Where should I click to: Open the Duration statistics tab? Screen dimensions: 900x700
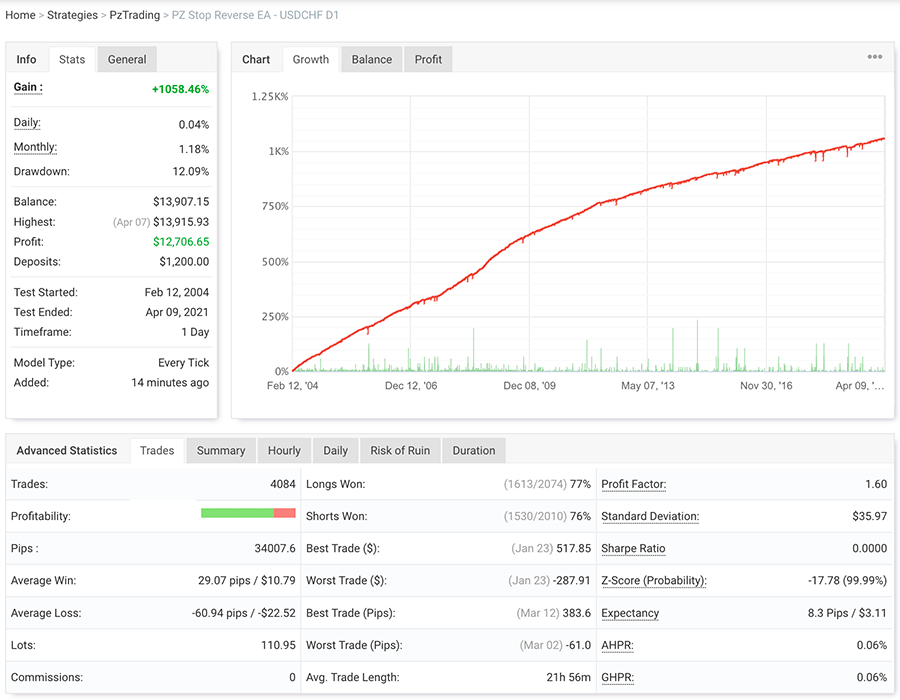pyautogui.click(x=474, y=450)
